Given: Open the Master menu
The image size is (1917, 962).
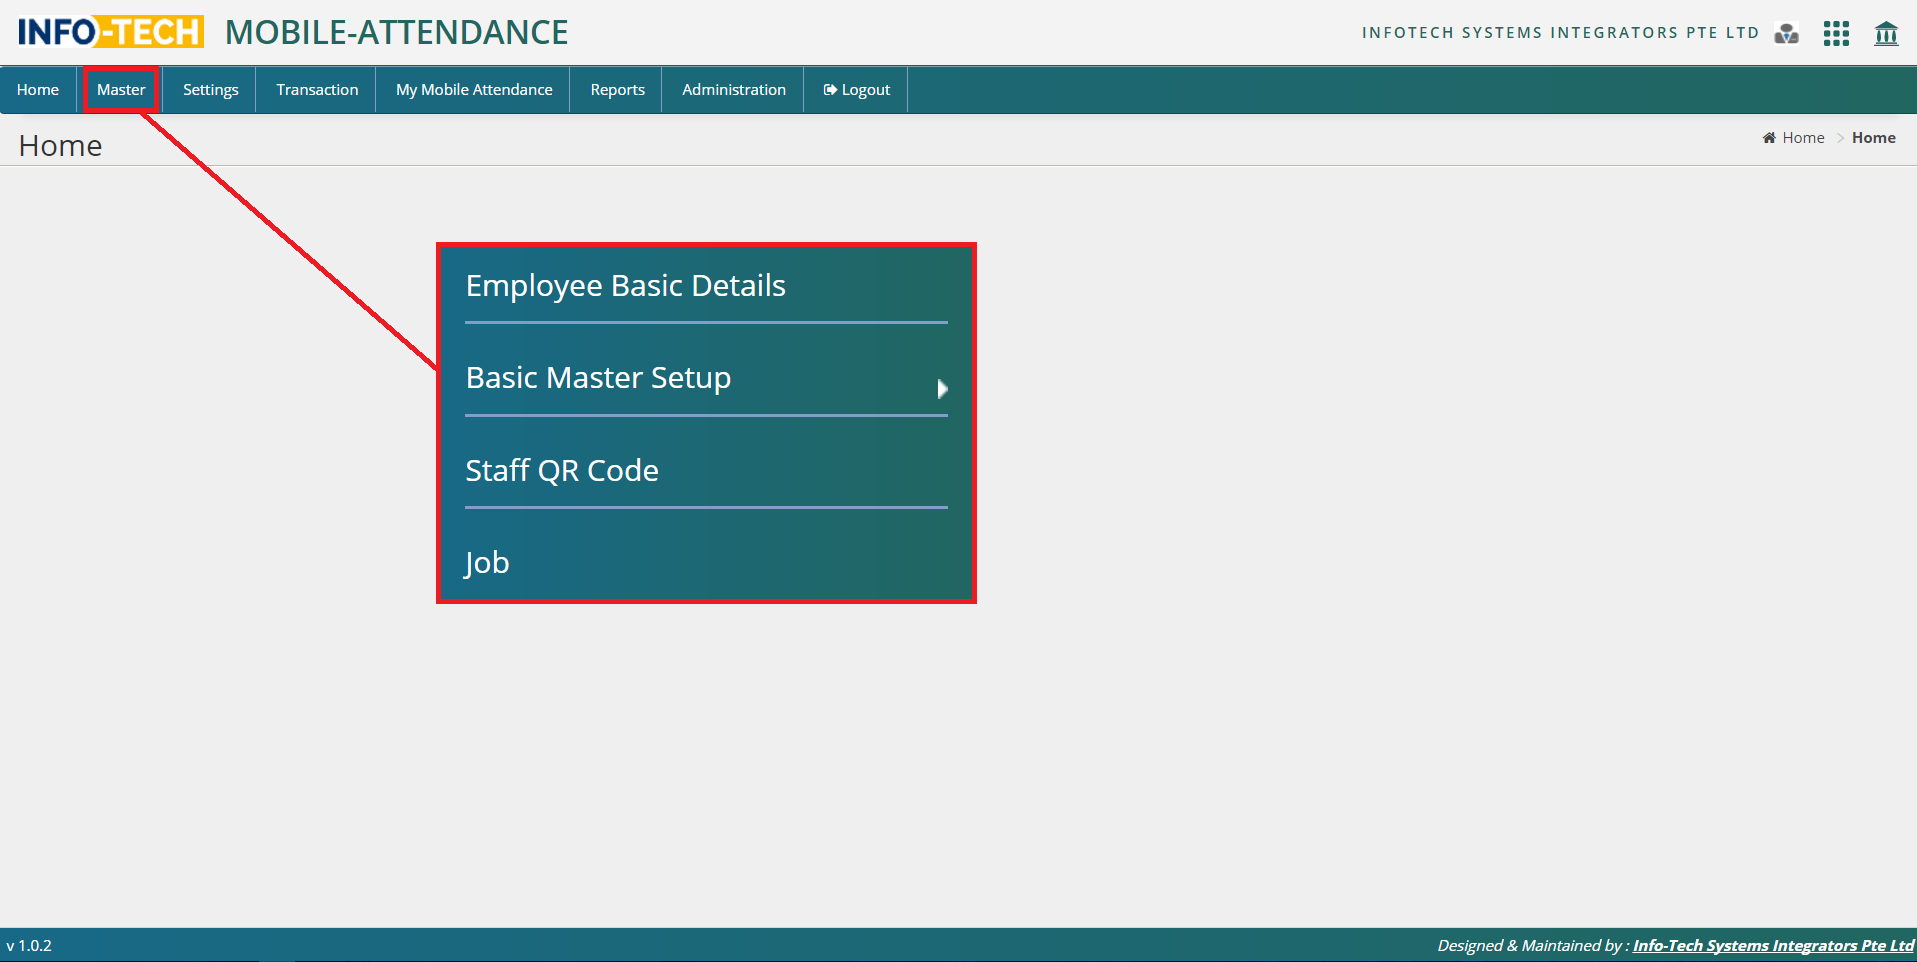Looking at the screenshot, I should [121, 90].
